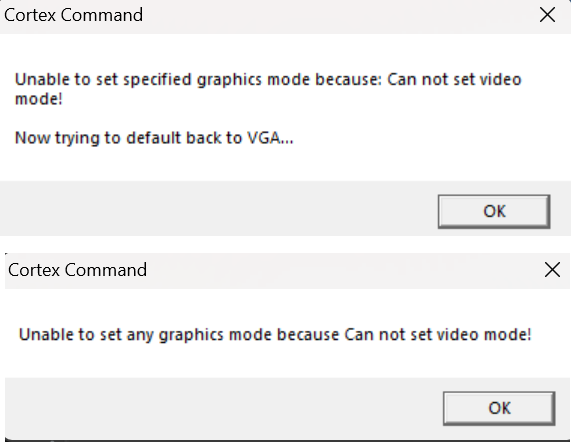Viewport: 580px width, 445px height.
Task: Click the word 'specified' in the upper message
Action: tap(157, 80)
